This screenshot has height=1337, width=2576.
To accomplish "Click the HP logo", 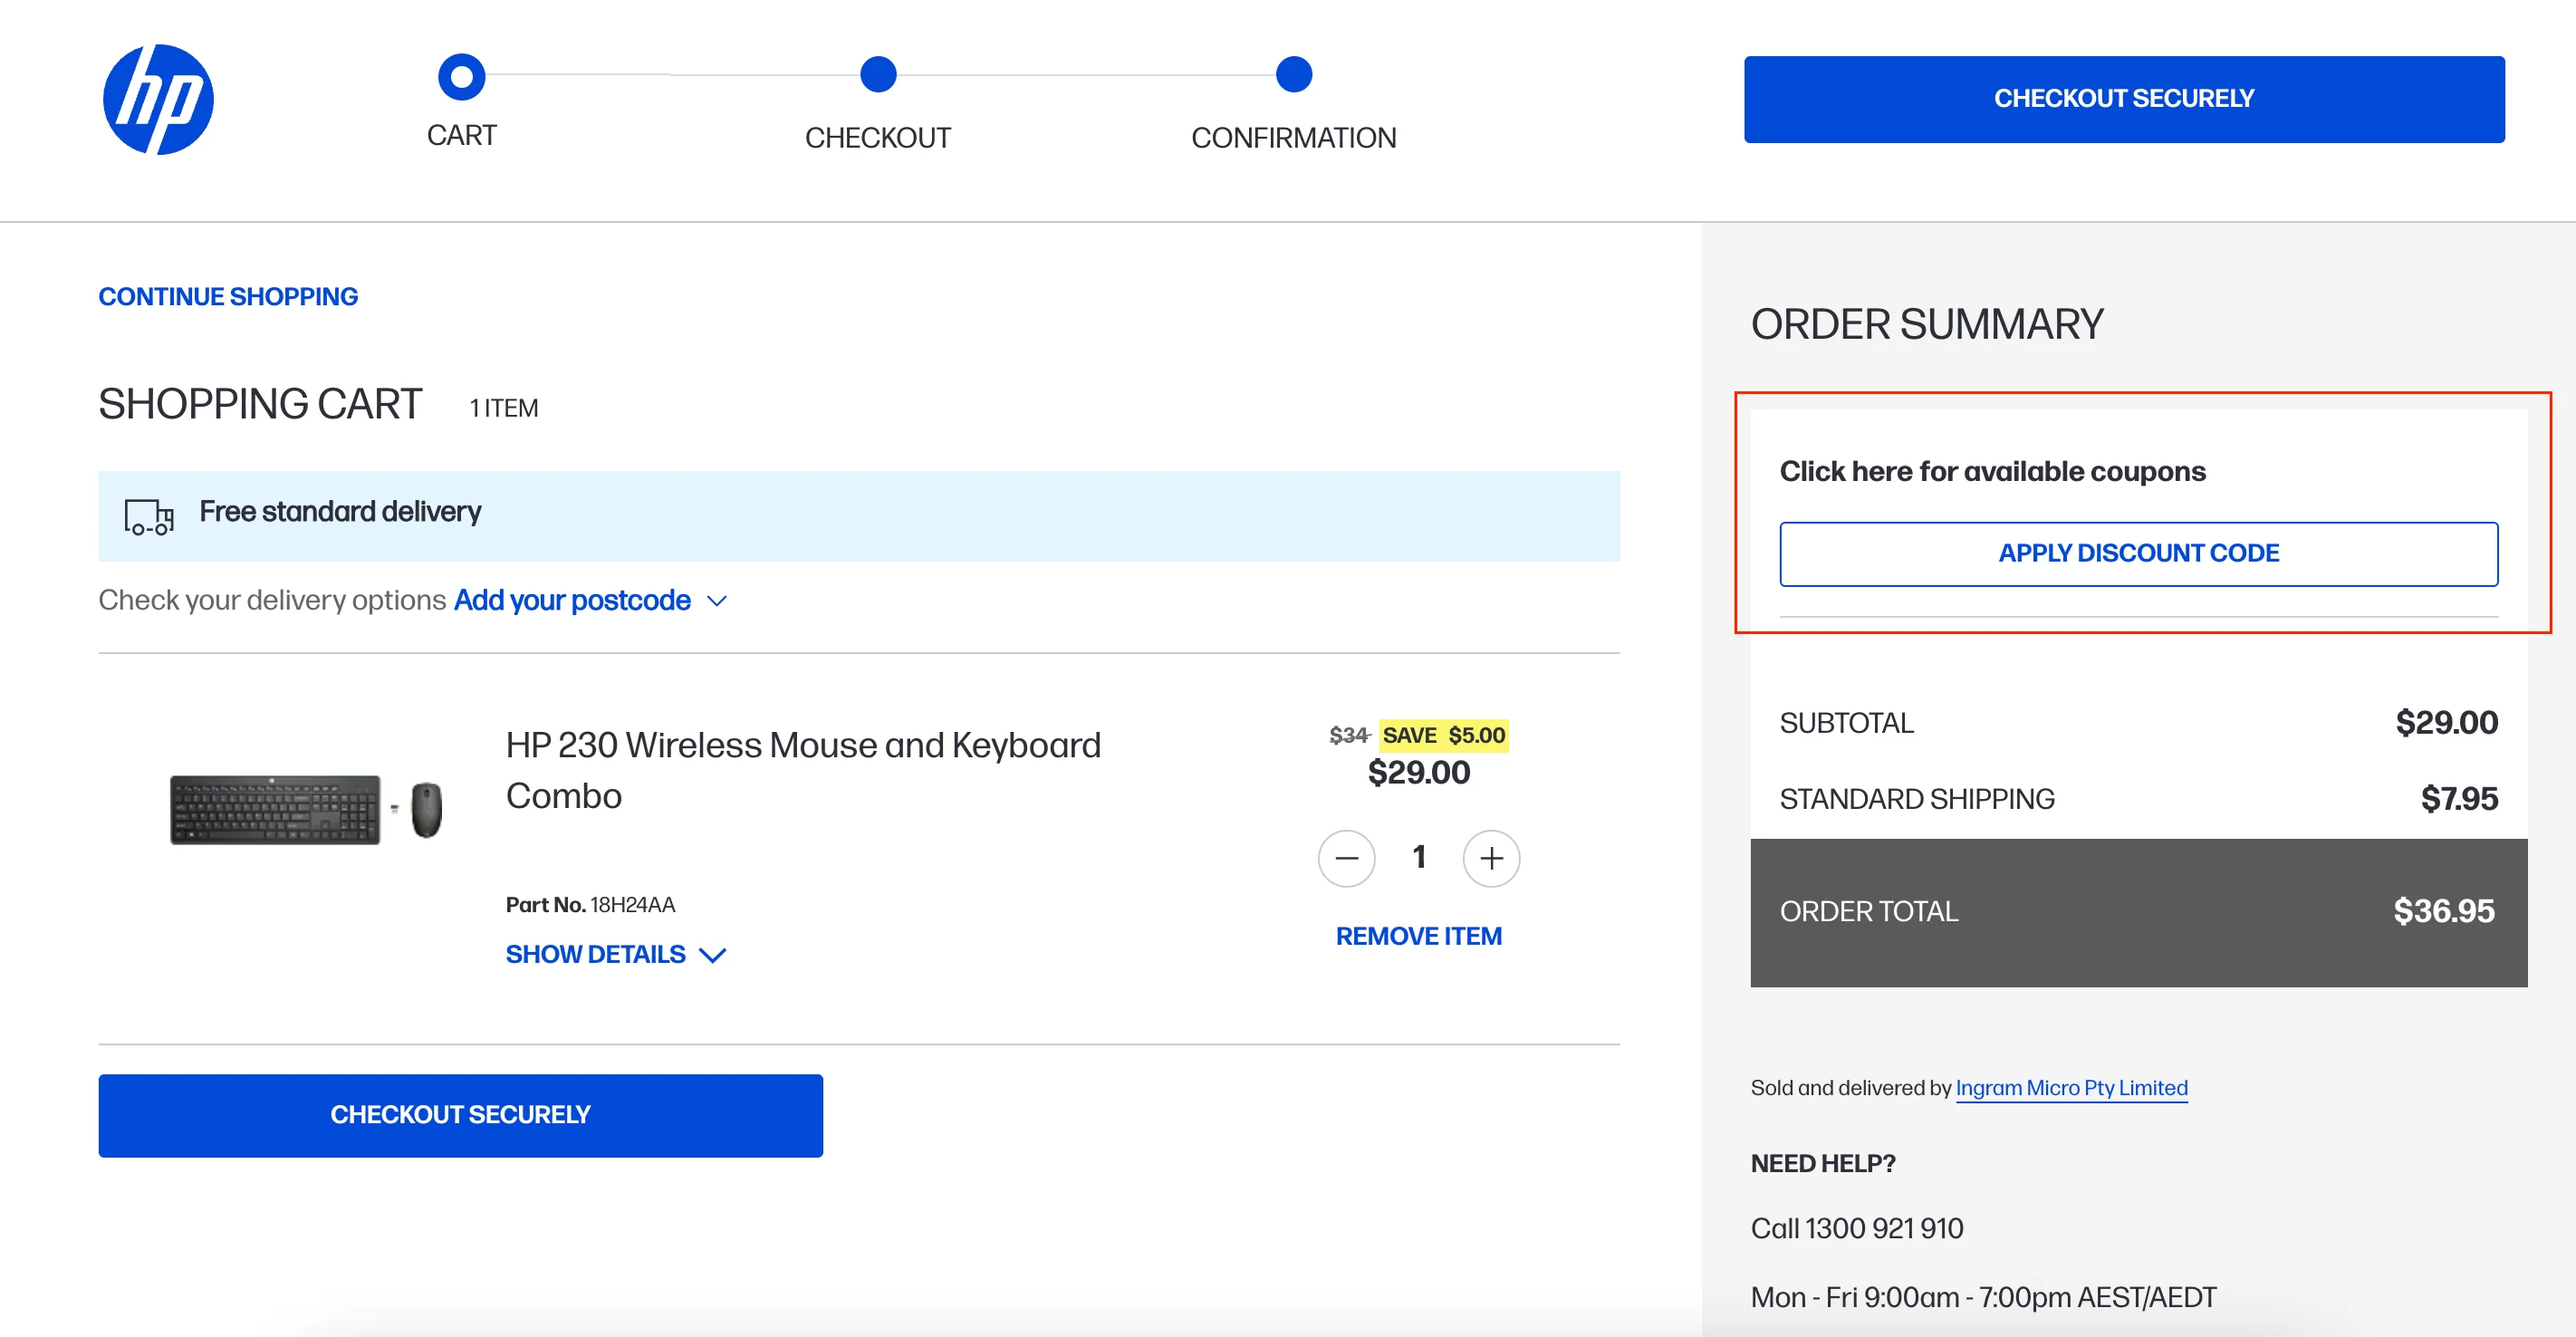I will [x=158, y=99].
